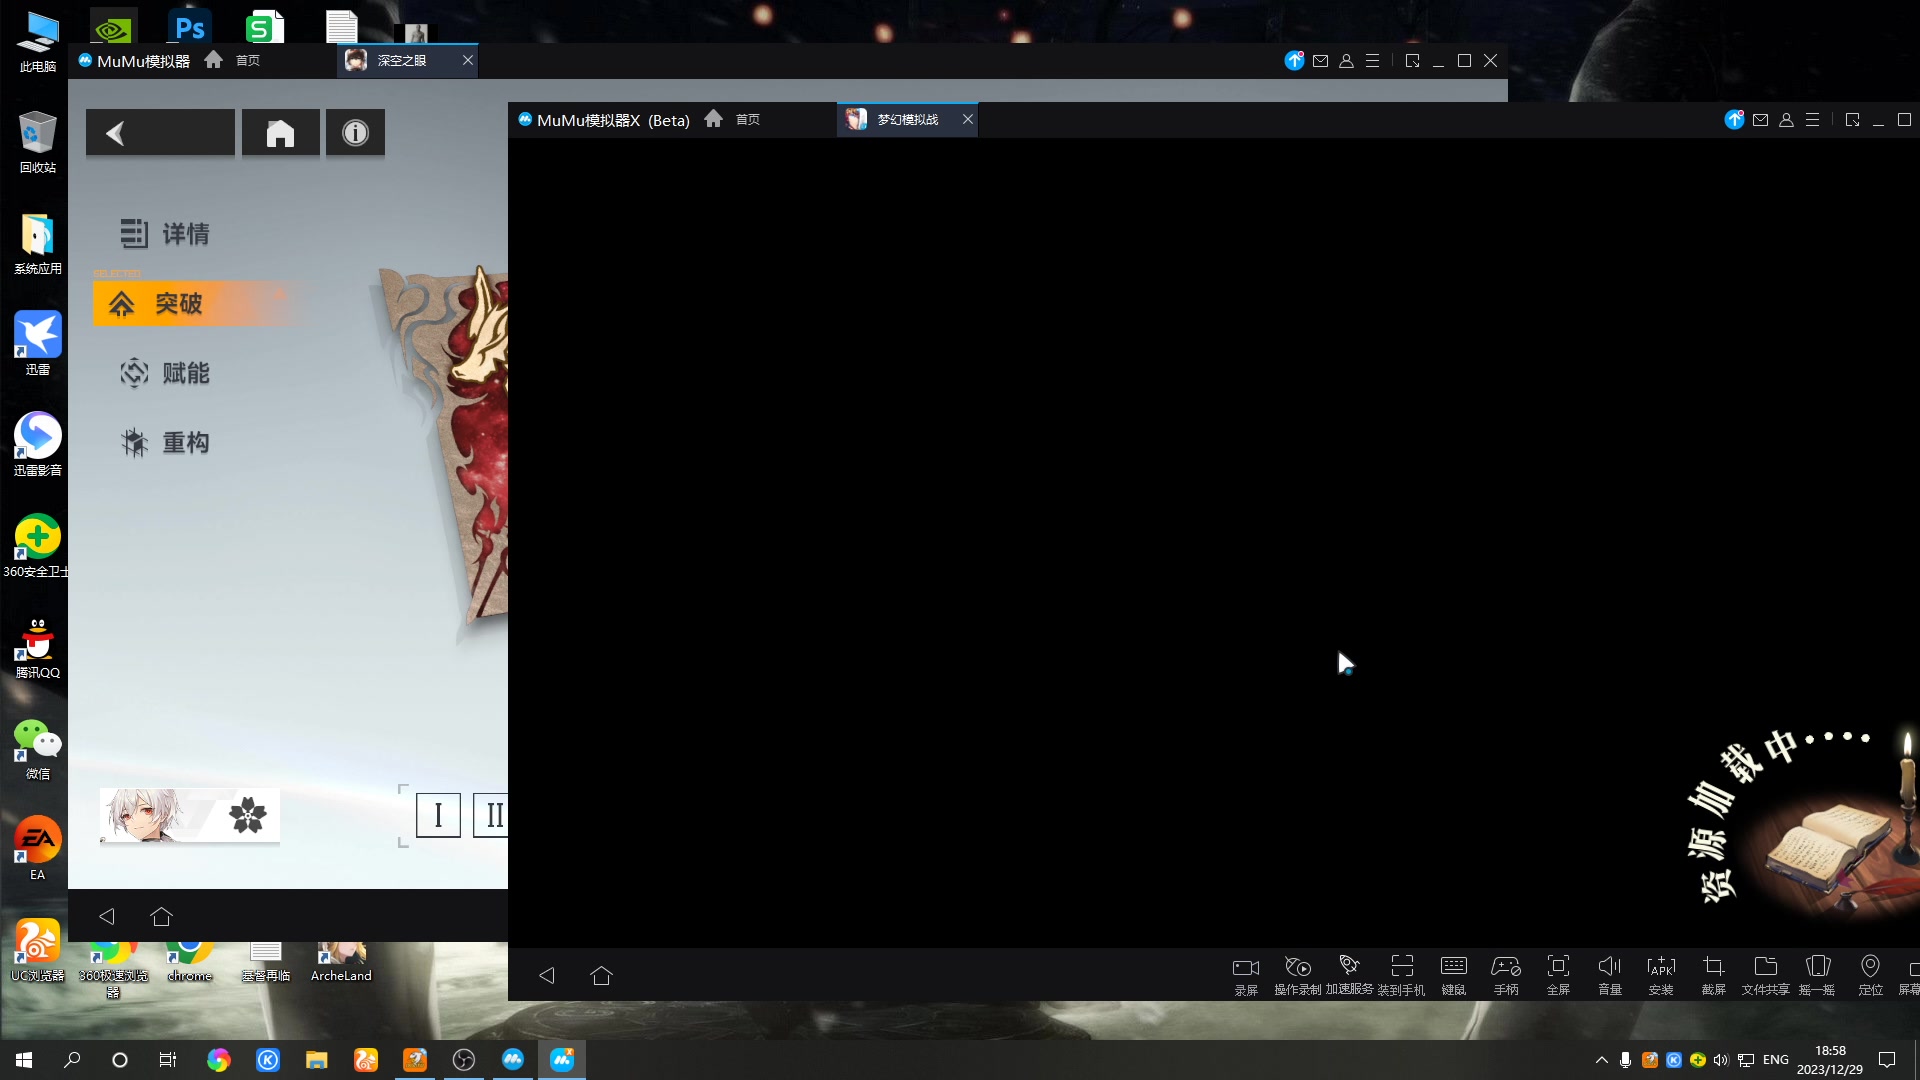Open the 音量 volume slider
This screenshot has width=1920, height=1080.
pyautogui.click(x=1610, y=973)
